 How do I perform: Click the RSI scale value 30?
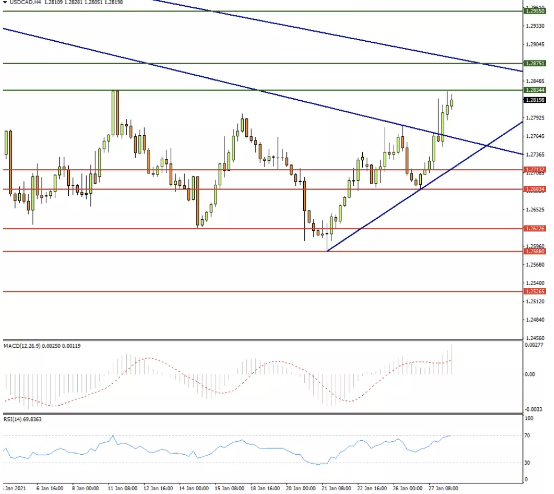pyautogui.click(x=527, y=463)
